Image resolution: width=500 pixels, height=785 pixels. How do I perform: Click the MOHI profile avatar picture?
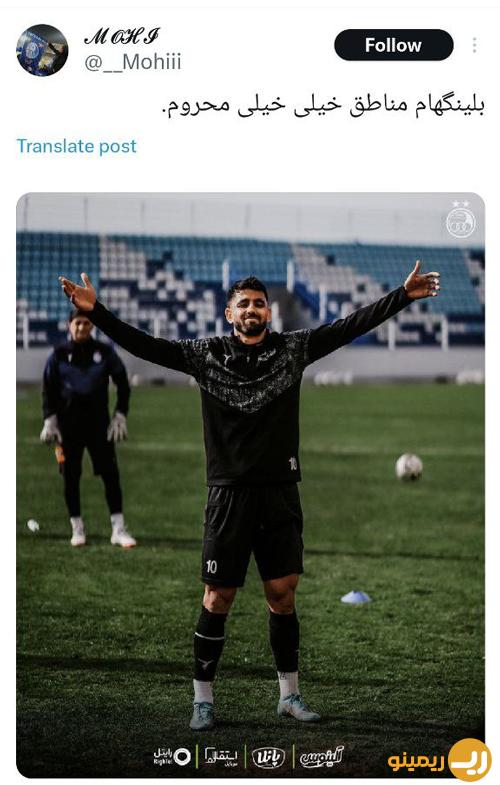coord(42,50)
